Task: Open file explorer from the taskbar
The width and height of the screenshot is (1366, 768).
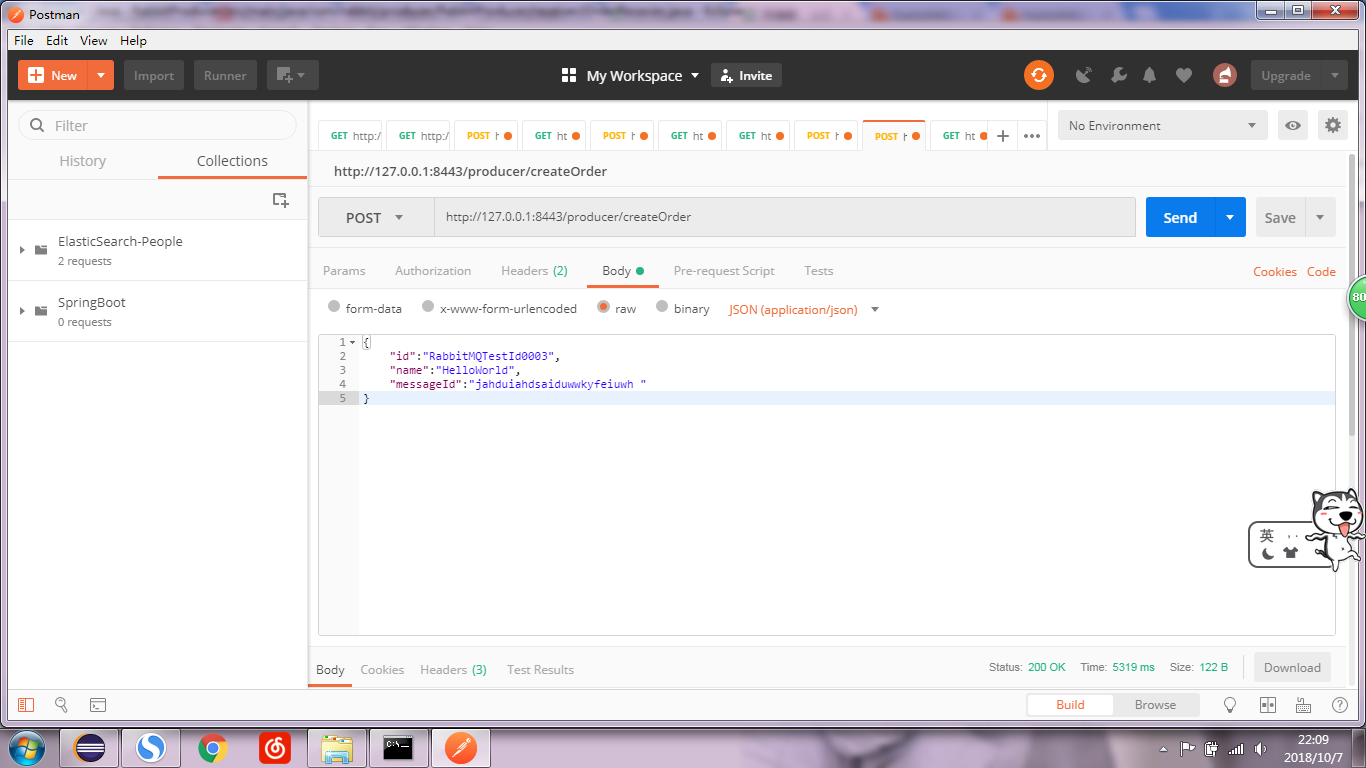Action: tap(337, 748)
